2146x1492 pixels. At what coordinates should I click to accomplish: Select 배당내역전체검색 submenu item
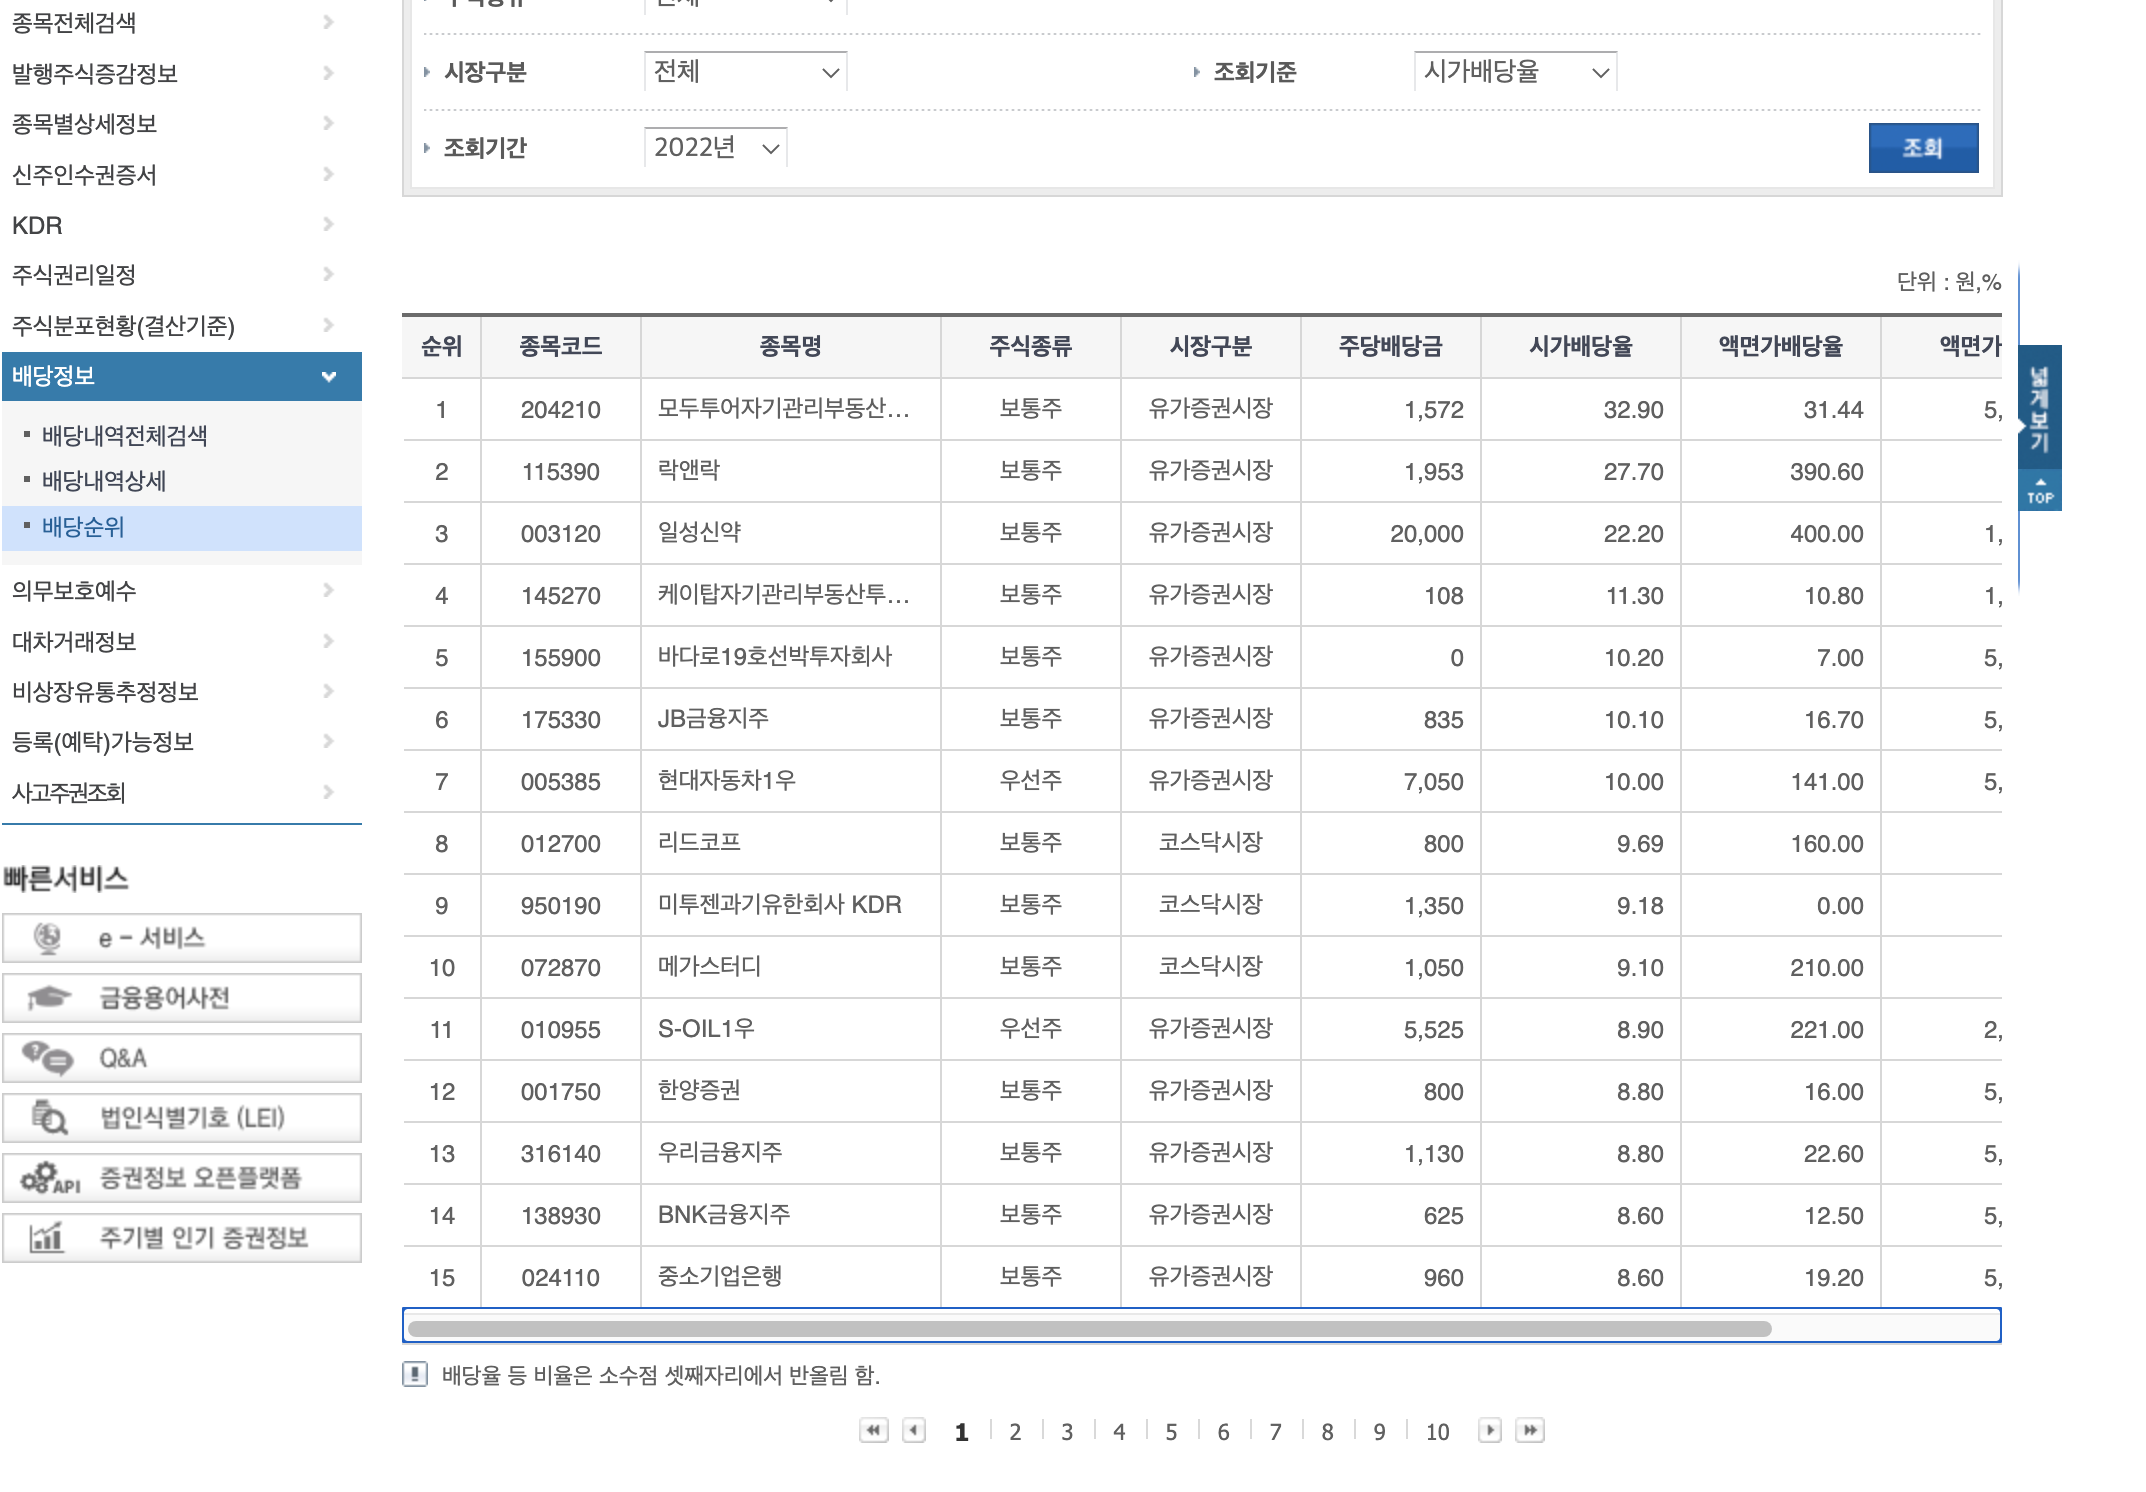click(125, 436)
